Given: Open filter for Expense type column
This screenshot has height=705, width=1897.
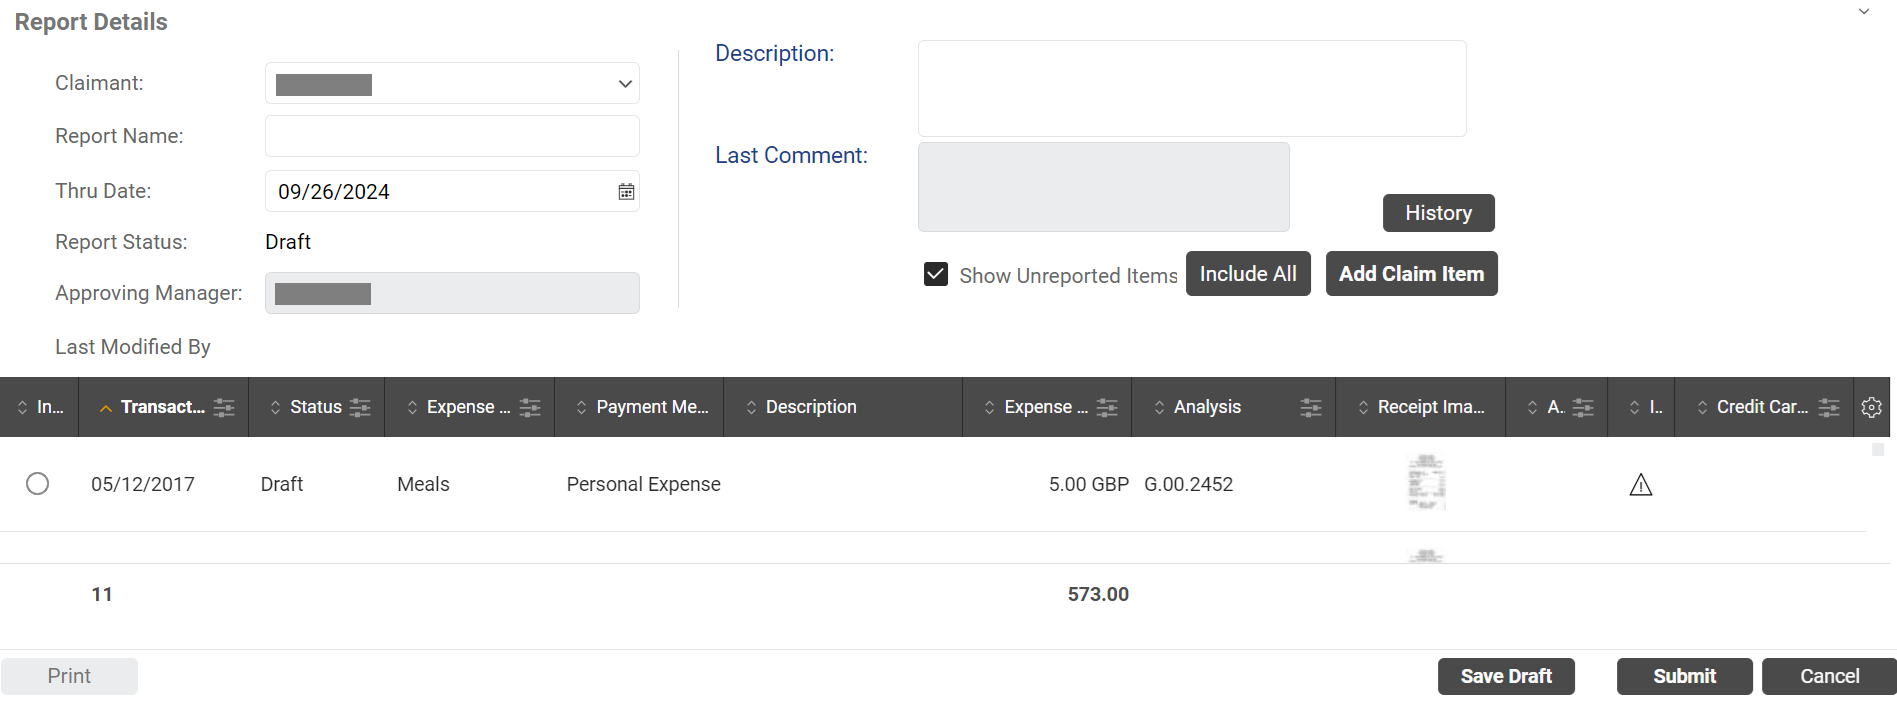Looking at the screenshot, I should click(530, 407).
